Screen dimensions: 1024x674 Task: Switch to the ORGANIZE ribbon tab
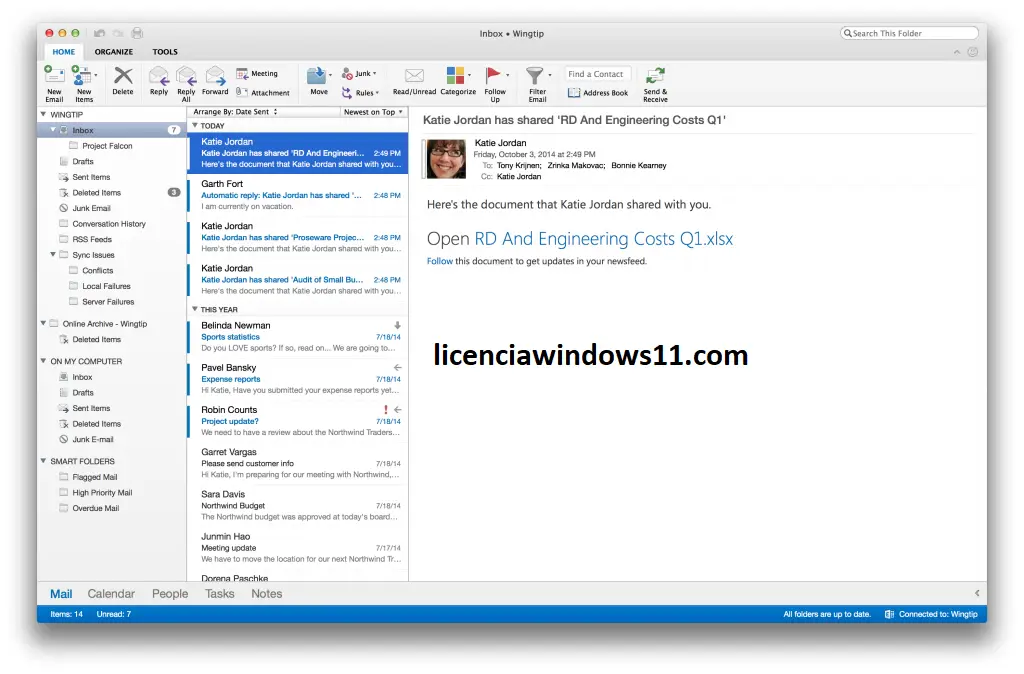point(114,52)
